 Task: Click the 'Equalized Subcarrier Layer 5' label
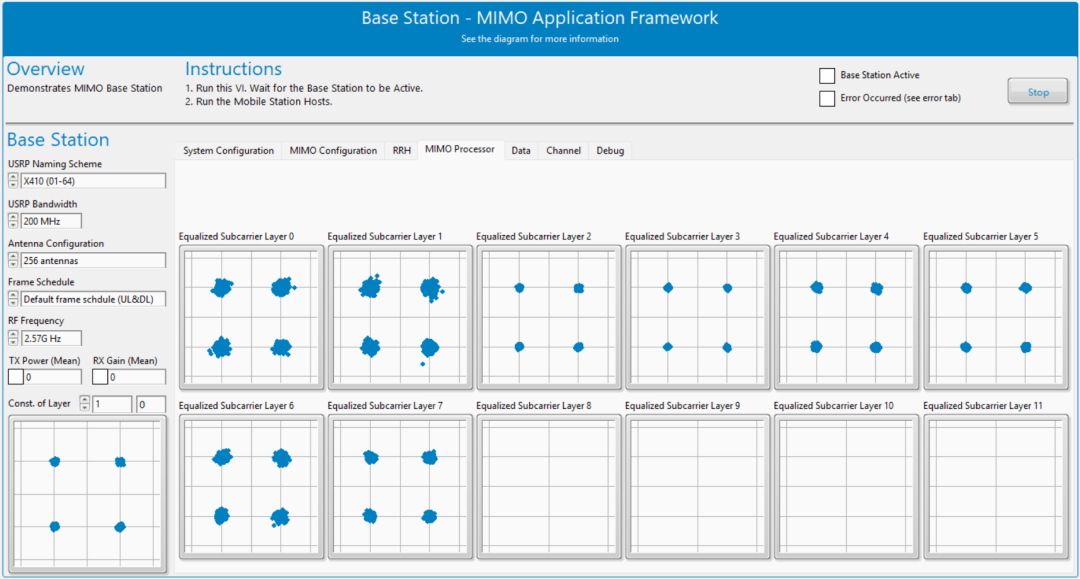click(x=981, y=236)
